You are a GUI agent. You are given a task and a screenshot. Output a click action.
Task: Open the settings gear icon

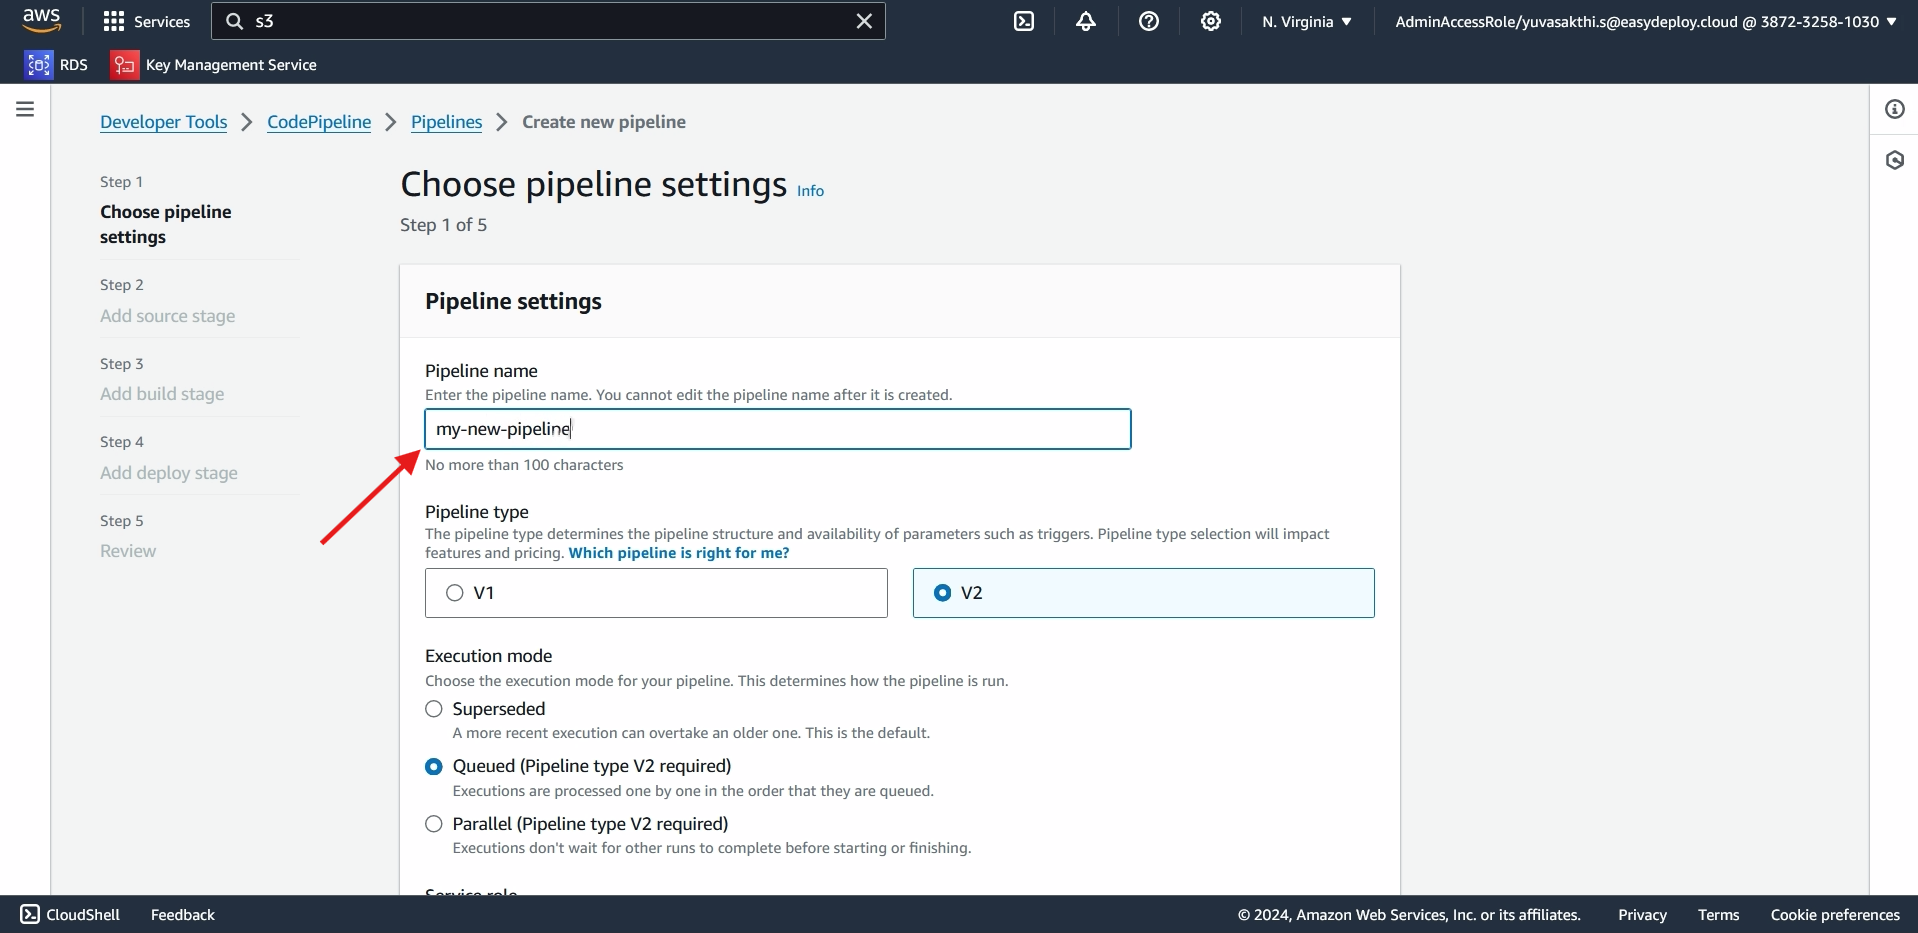tap(1211, 21)
